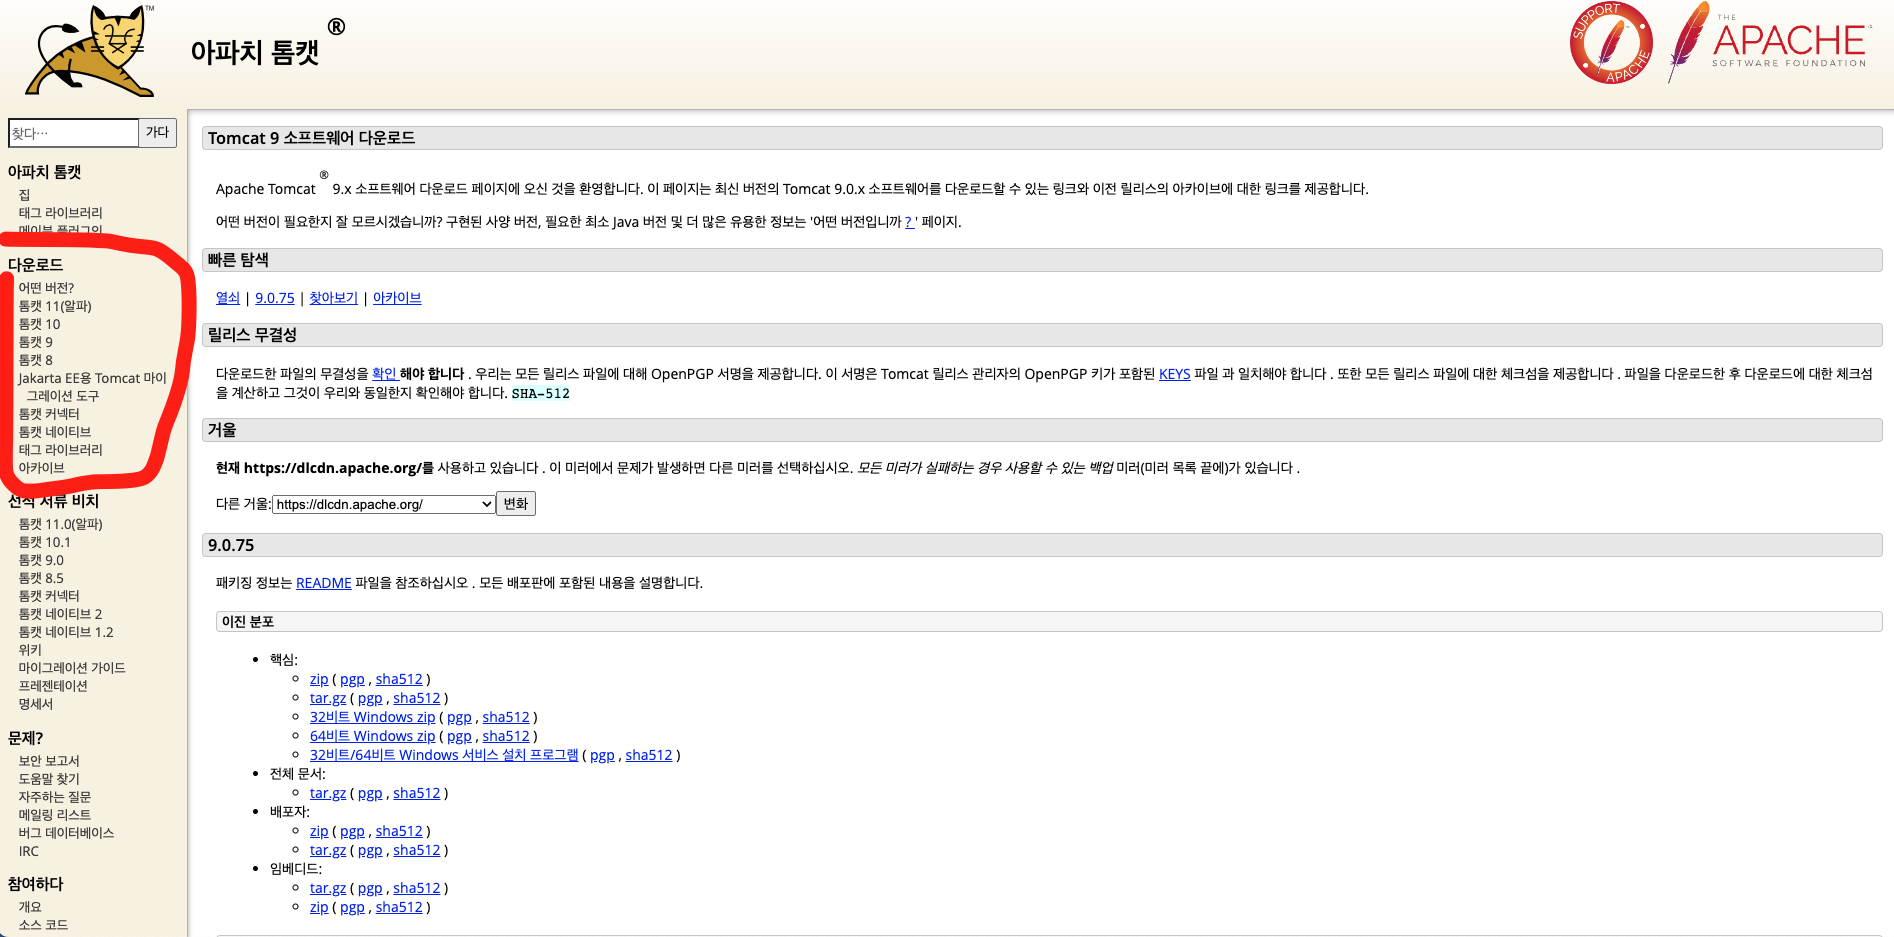This screenshot has height=937, width=1894.
Task: Open 보안 보고서 sidebar link
Action: coord(49,761)
